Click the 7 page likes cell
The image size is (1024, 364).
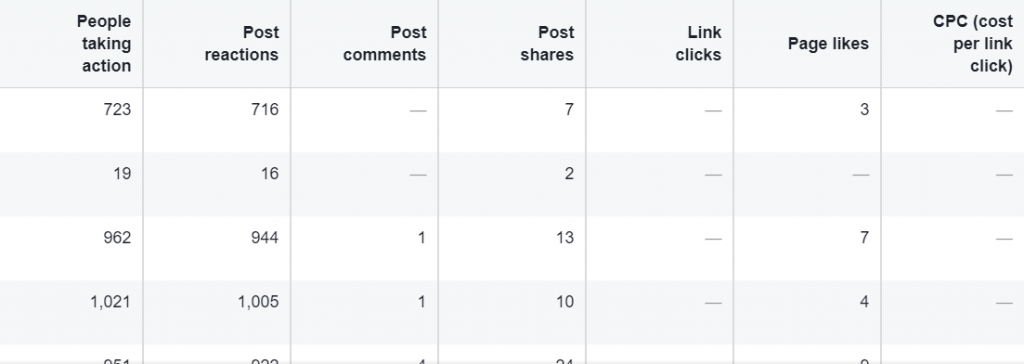click(x=865, y=237)
